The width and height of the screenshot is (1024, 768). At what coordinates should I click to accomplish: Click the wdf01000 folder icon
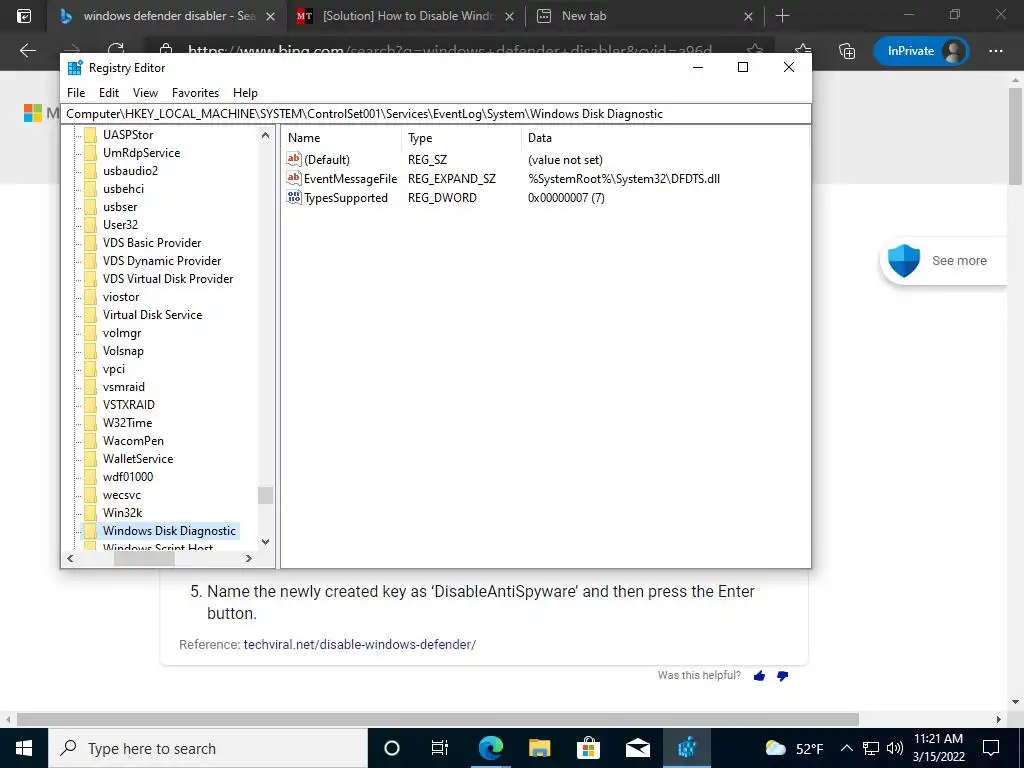click(x=90, y=477)
